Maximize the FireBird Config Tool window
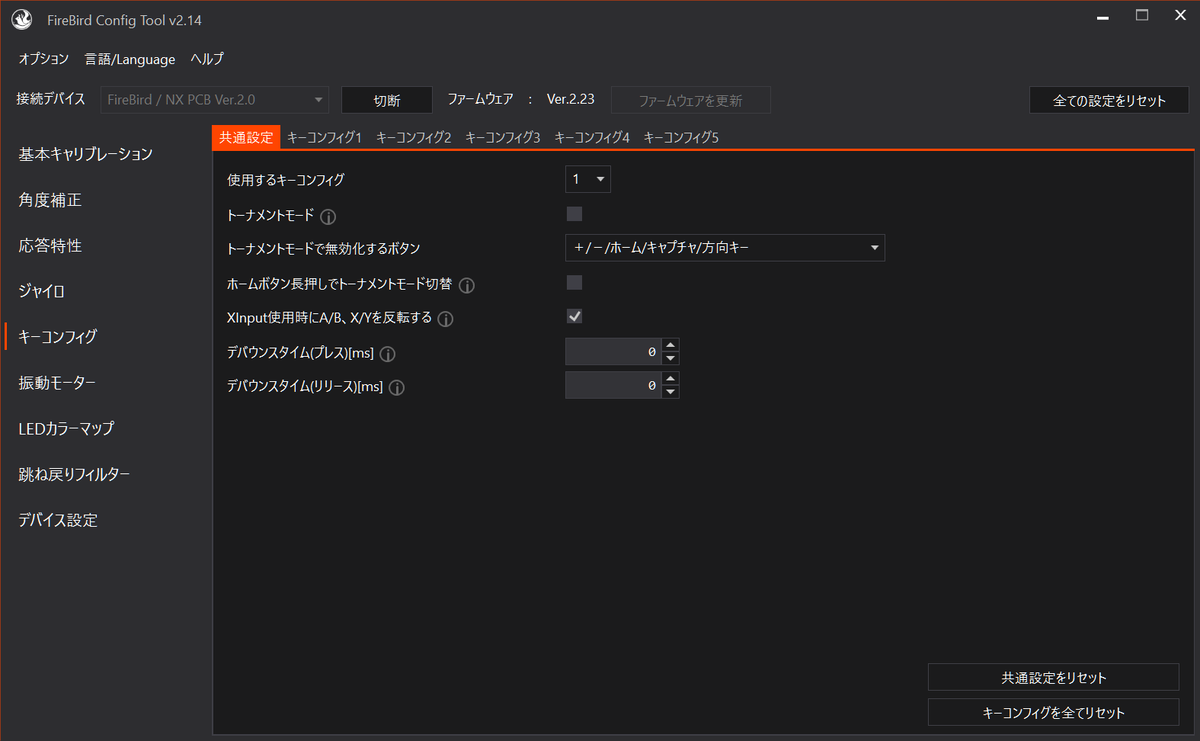This screenshot has height=741, width=1200. pyautogui.click(x=1141, y=15)
